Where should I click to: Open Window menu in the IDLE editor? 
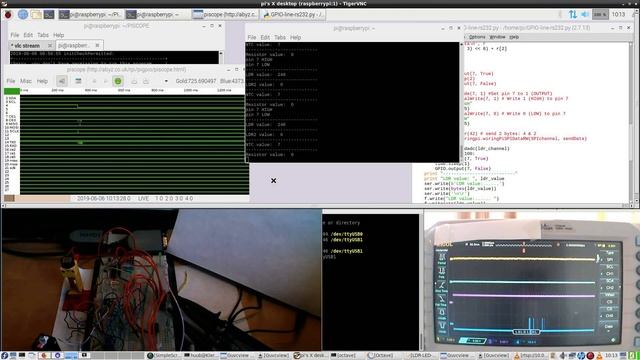pos(497,37)
